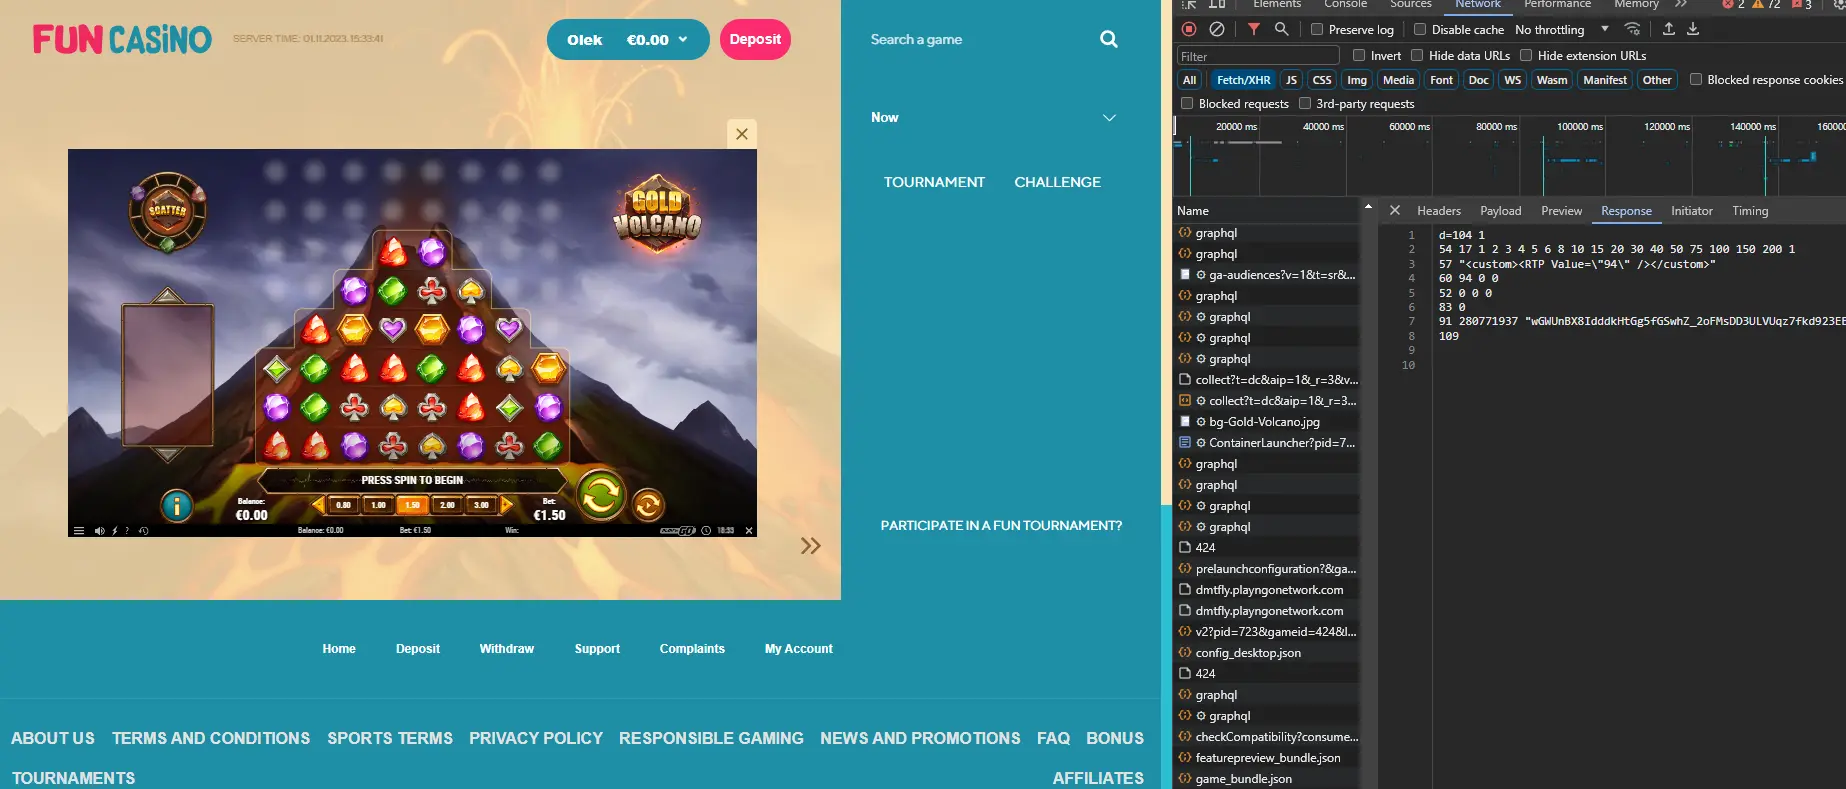Open the My Account link

point(798,648)
